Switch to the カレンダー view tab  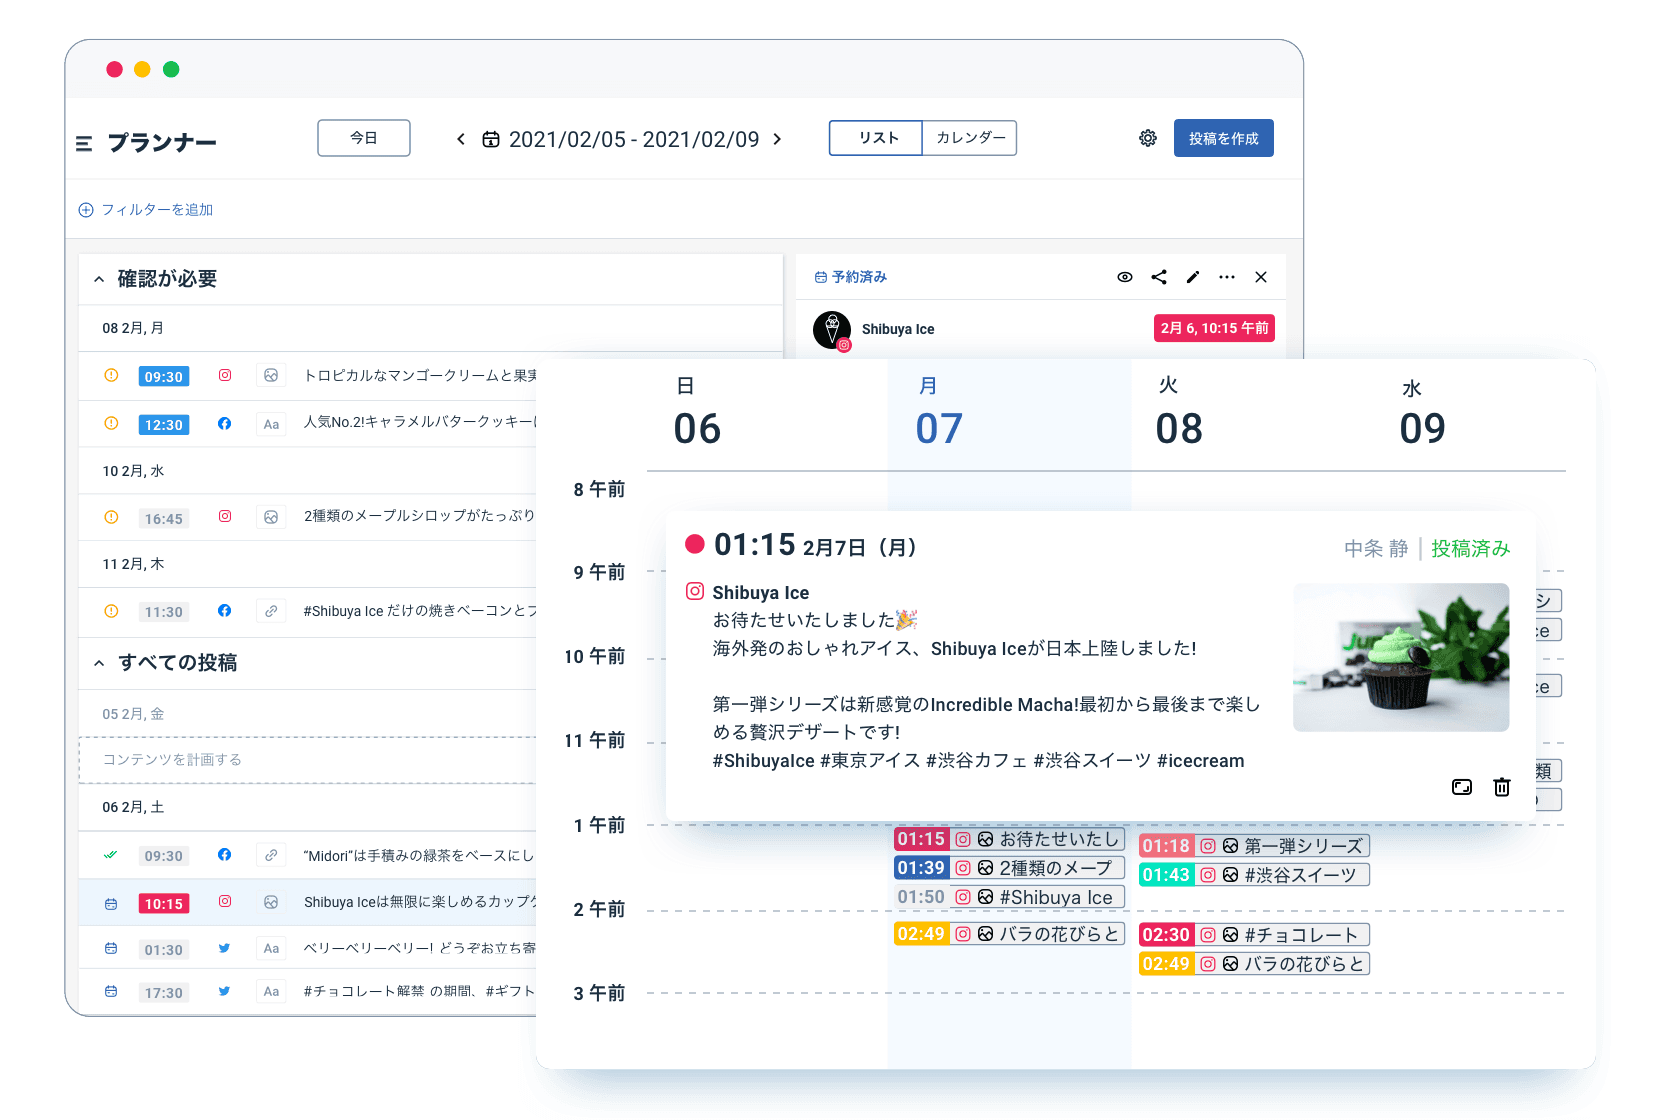(x=970, y=138)
